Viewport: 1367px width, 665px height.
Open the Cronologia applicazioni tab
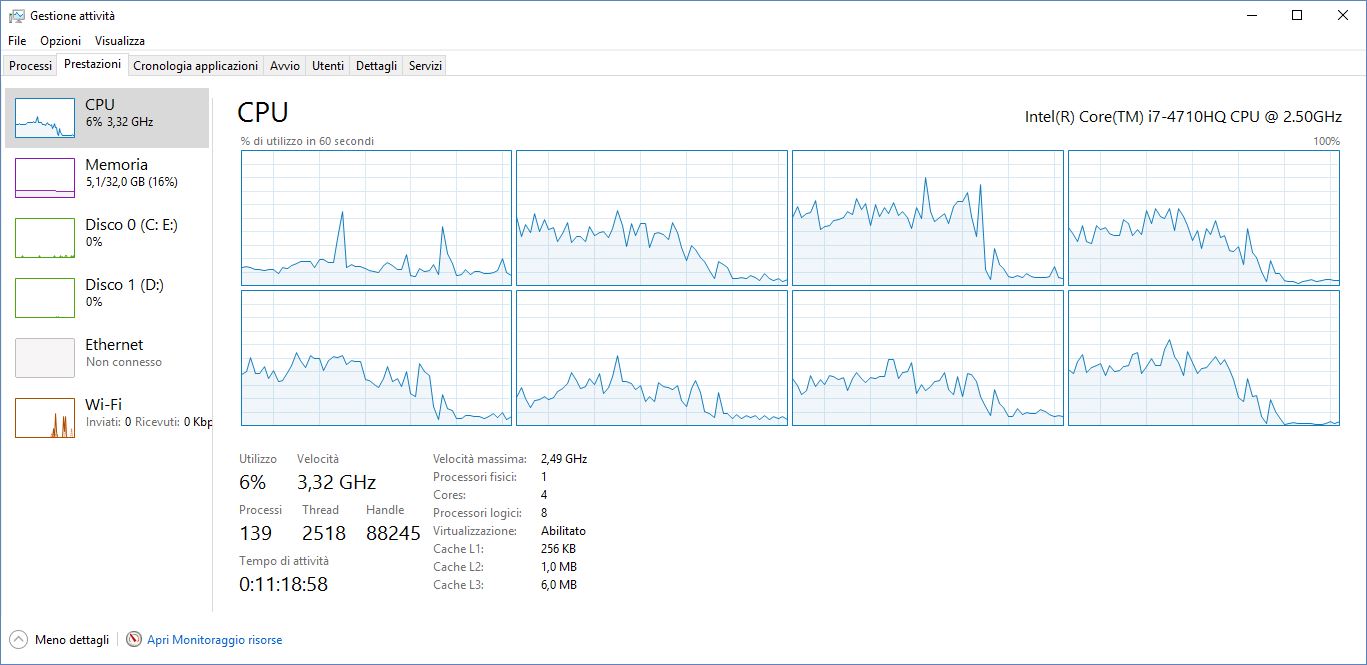pos(195,66)
